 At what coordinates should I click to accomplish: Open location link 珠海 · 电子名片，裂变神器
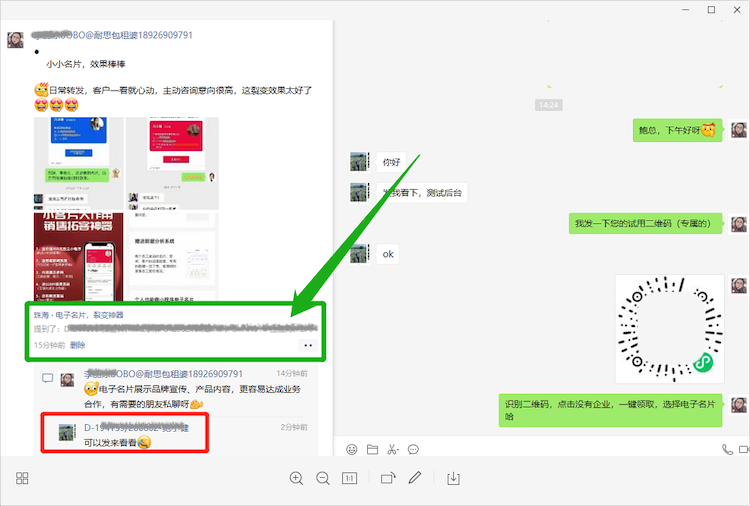(79, 315)
